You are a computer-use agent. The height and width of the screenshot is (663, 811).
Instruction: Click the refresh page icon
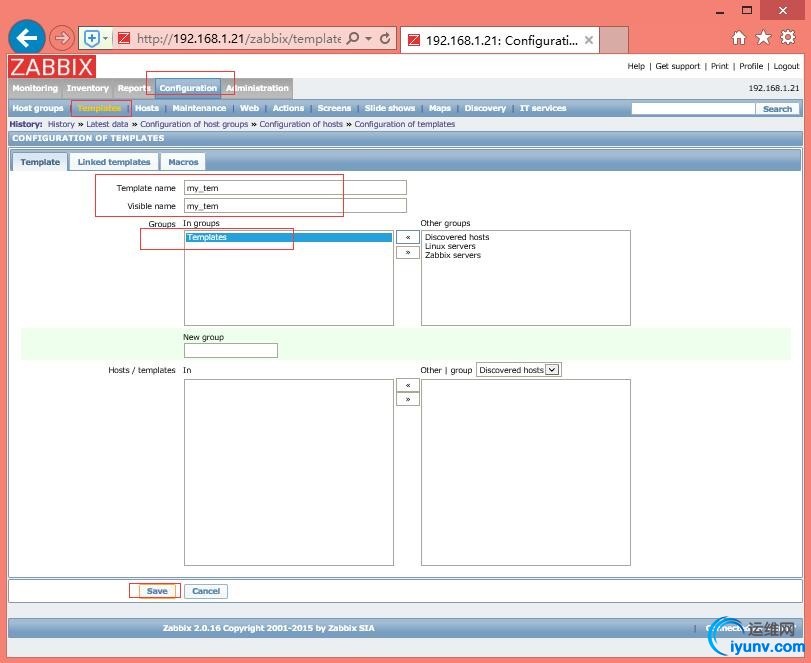tap(385, 38)
